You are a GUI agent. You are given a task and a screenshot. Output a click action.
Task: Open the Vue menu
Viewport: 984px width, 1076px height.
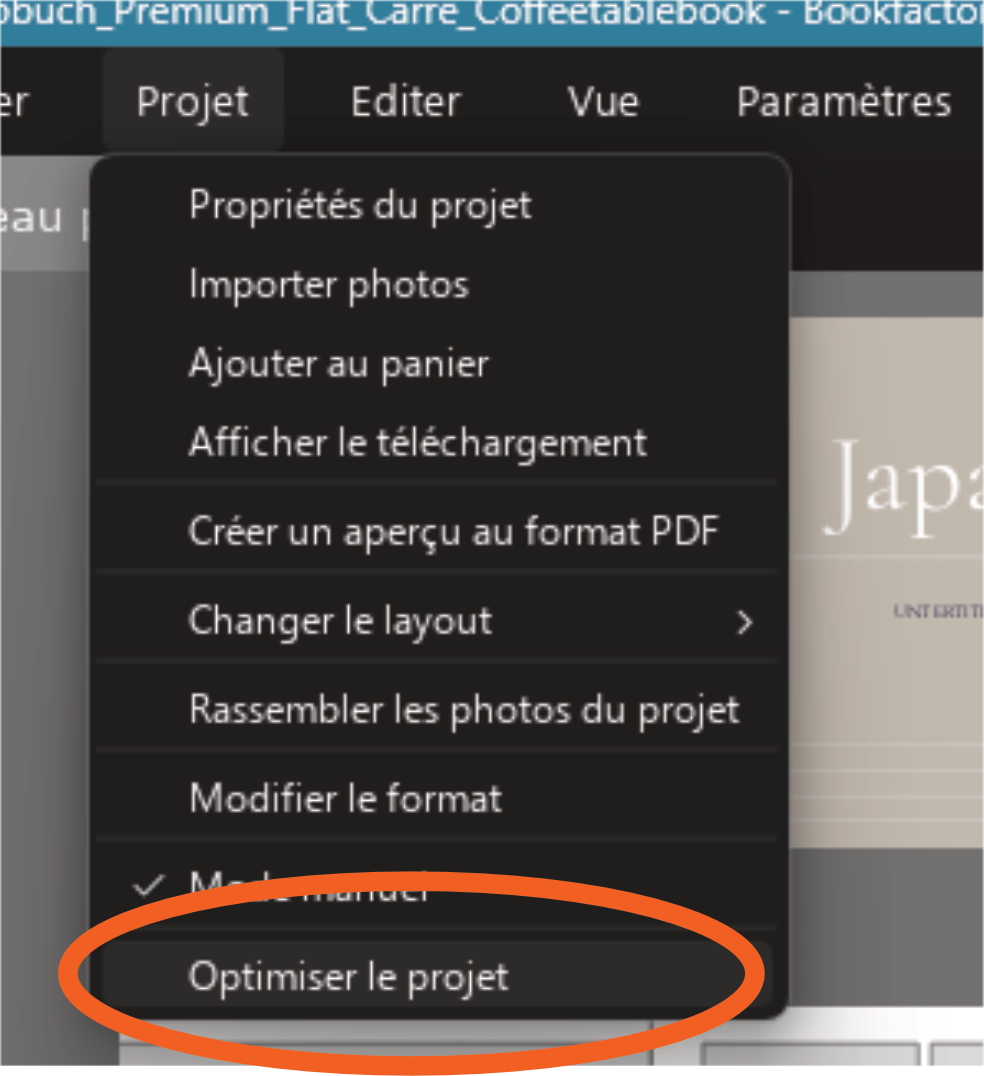603,102
